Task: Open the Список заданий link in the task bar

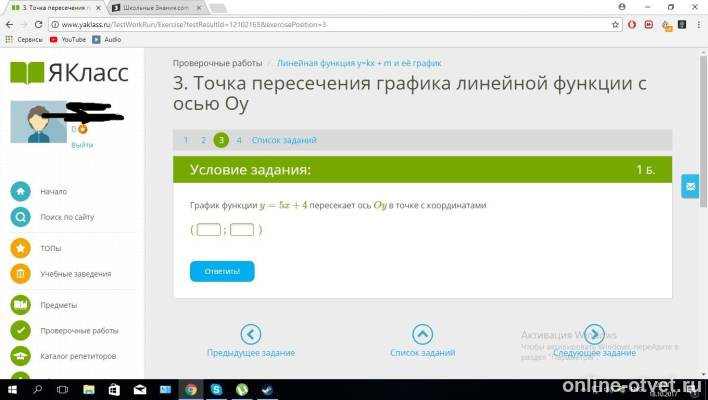Action: coord(284,140)
